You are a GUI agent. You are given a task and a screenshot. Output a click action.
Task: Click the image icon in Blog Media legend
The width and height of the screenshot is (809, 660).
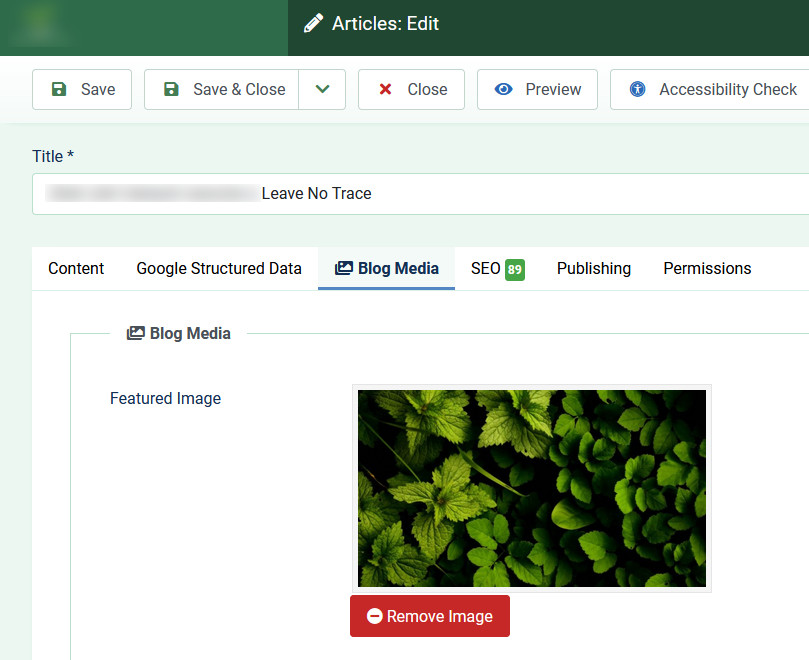click(136, 333)
